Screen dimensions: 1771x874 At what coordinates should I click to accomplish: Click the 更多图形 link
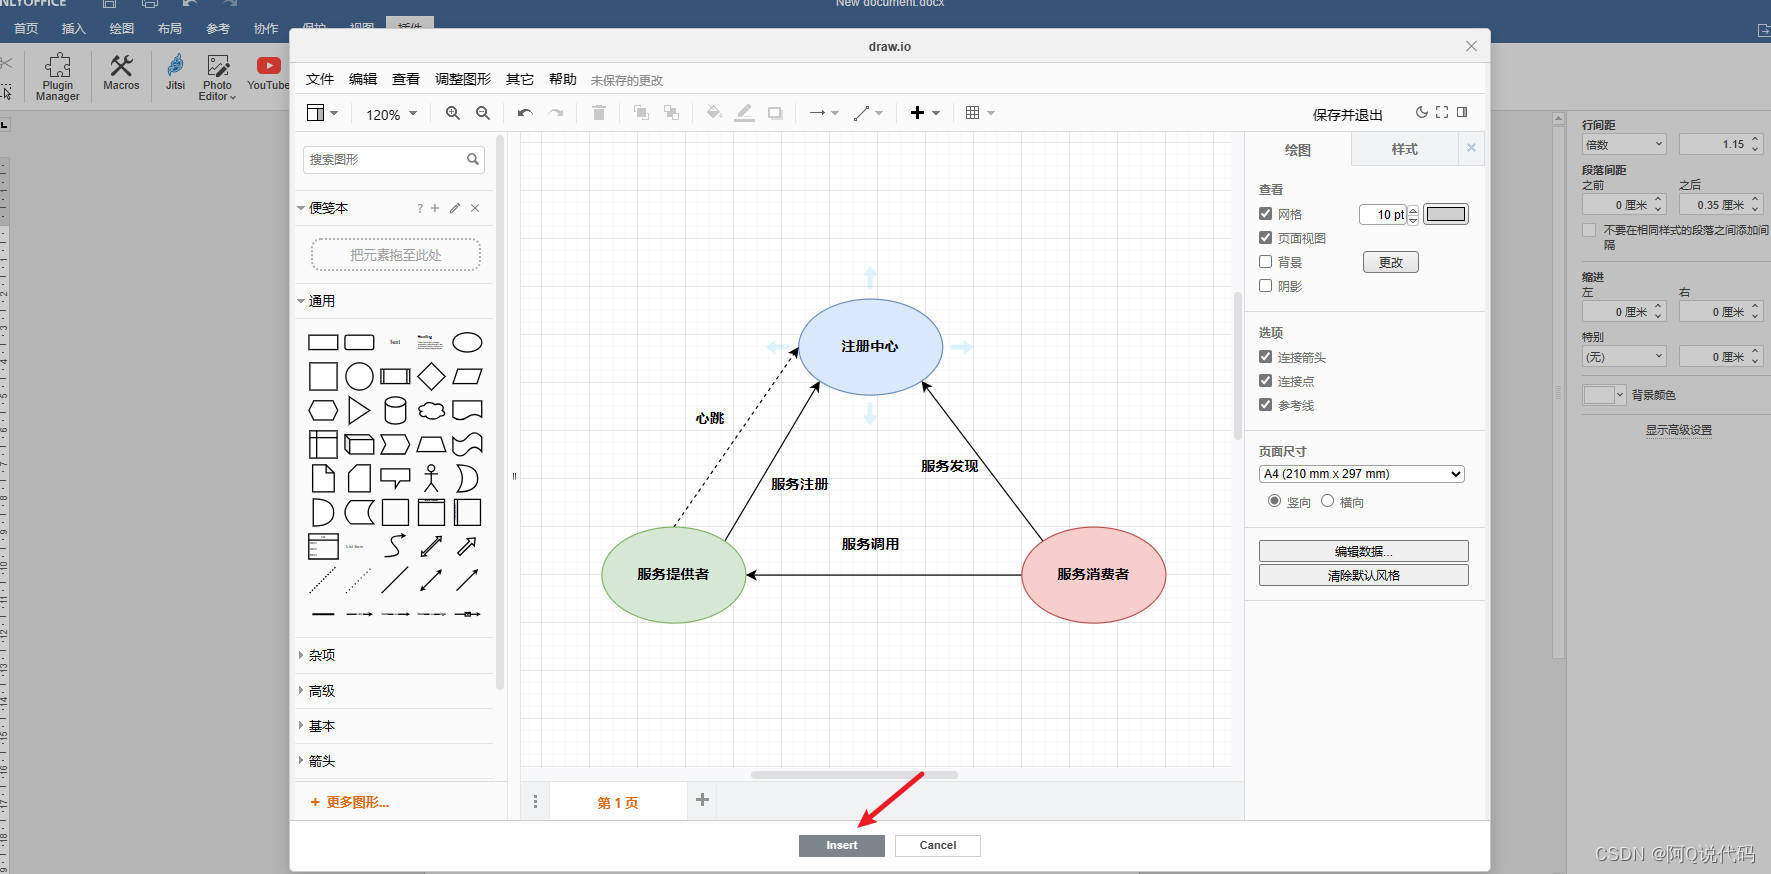pyautogui.click(x=350, y=802)
